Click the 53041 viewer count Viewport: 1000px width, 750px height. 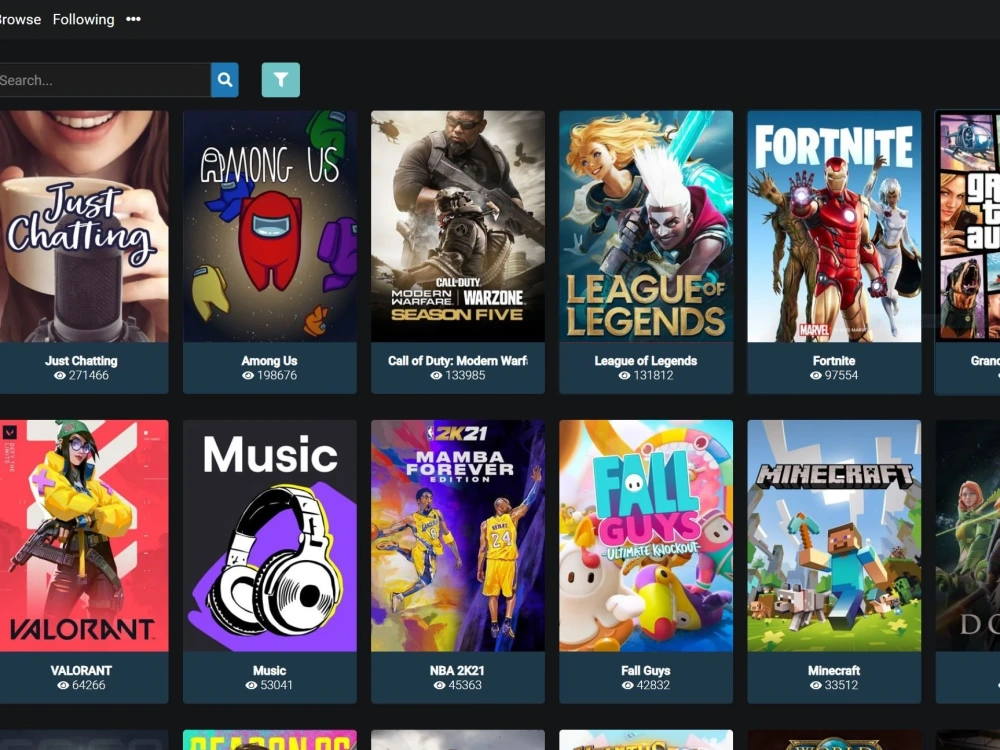277,685
